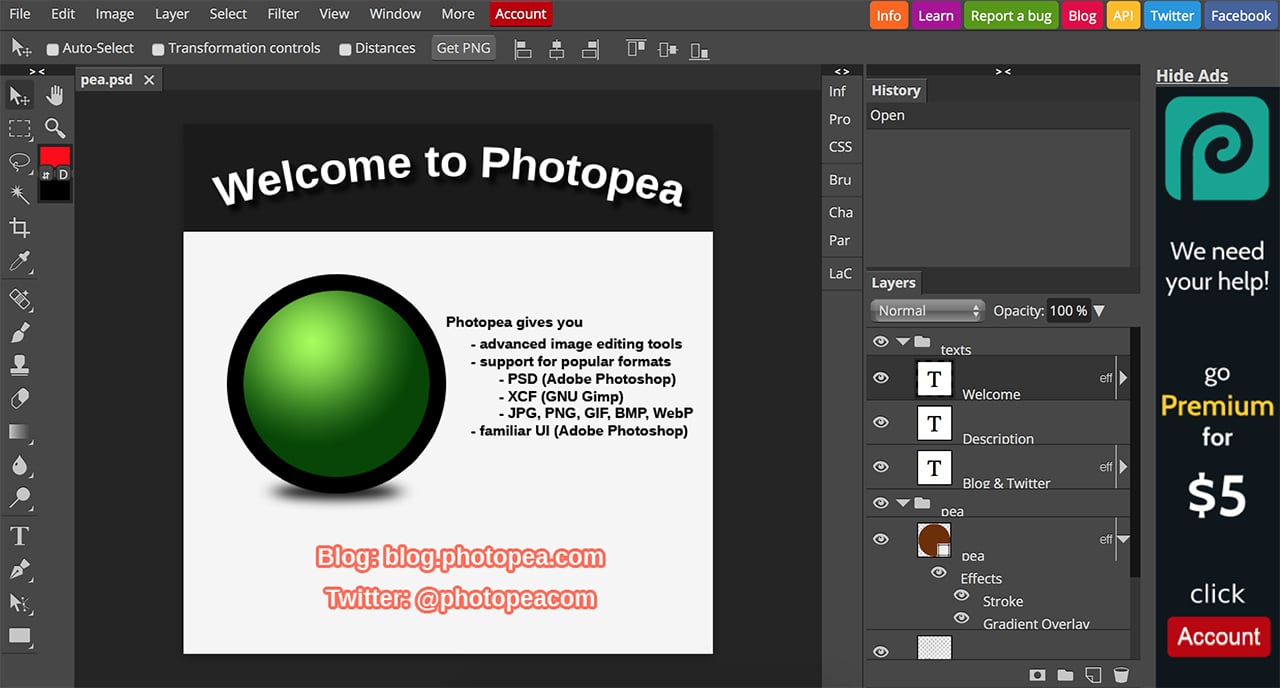Open the blend mode Normal dropdown
Screen dimensions: 1280x688
[928, 311]
